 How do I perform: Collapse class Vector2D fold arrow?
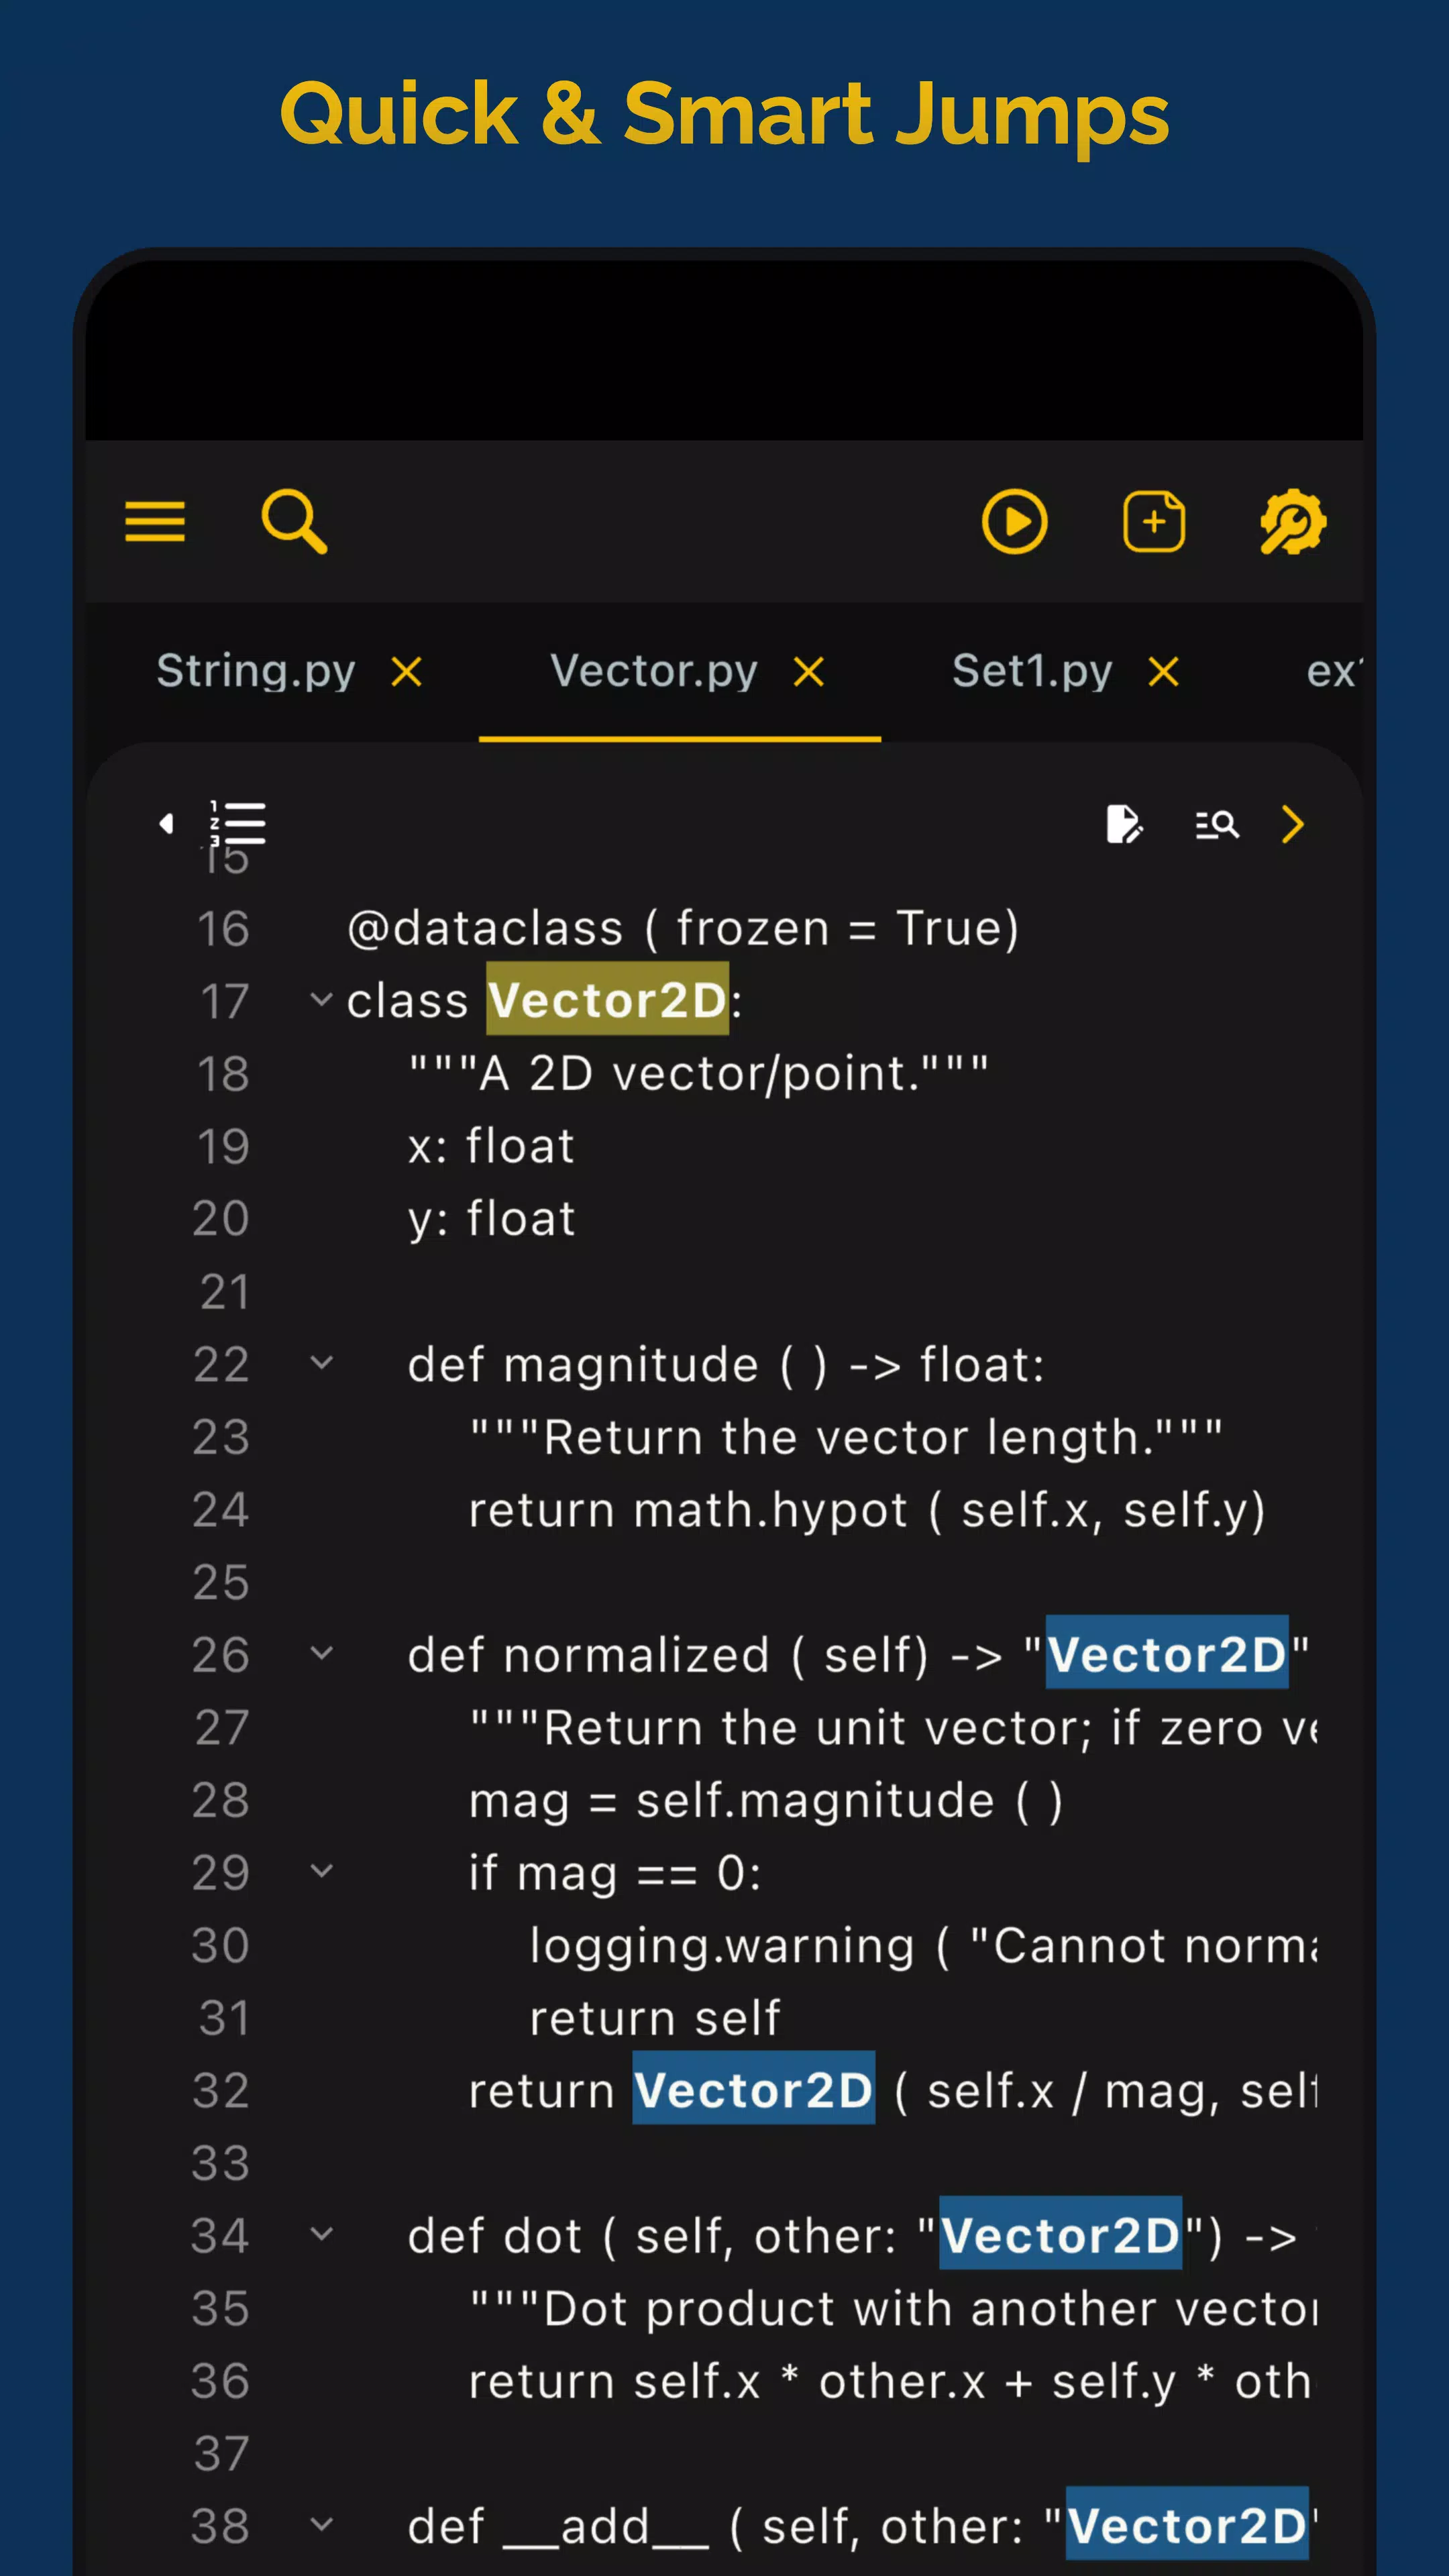pos(321,999)
